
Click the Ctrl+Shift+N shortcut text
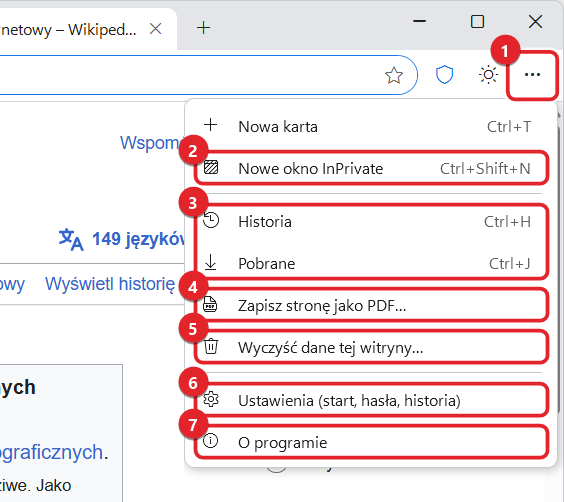pos(485,169)
